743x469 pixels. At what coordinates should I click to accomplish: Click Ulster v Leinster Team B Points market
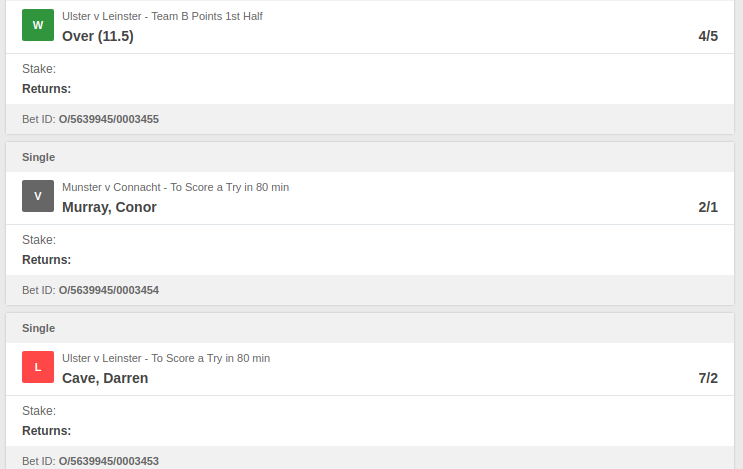click(x=162, y=16)
